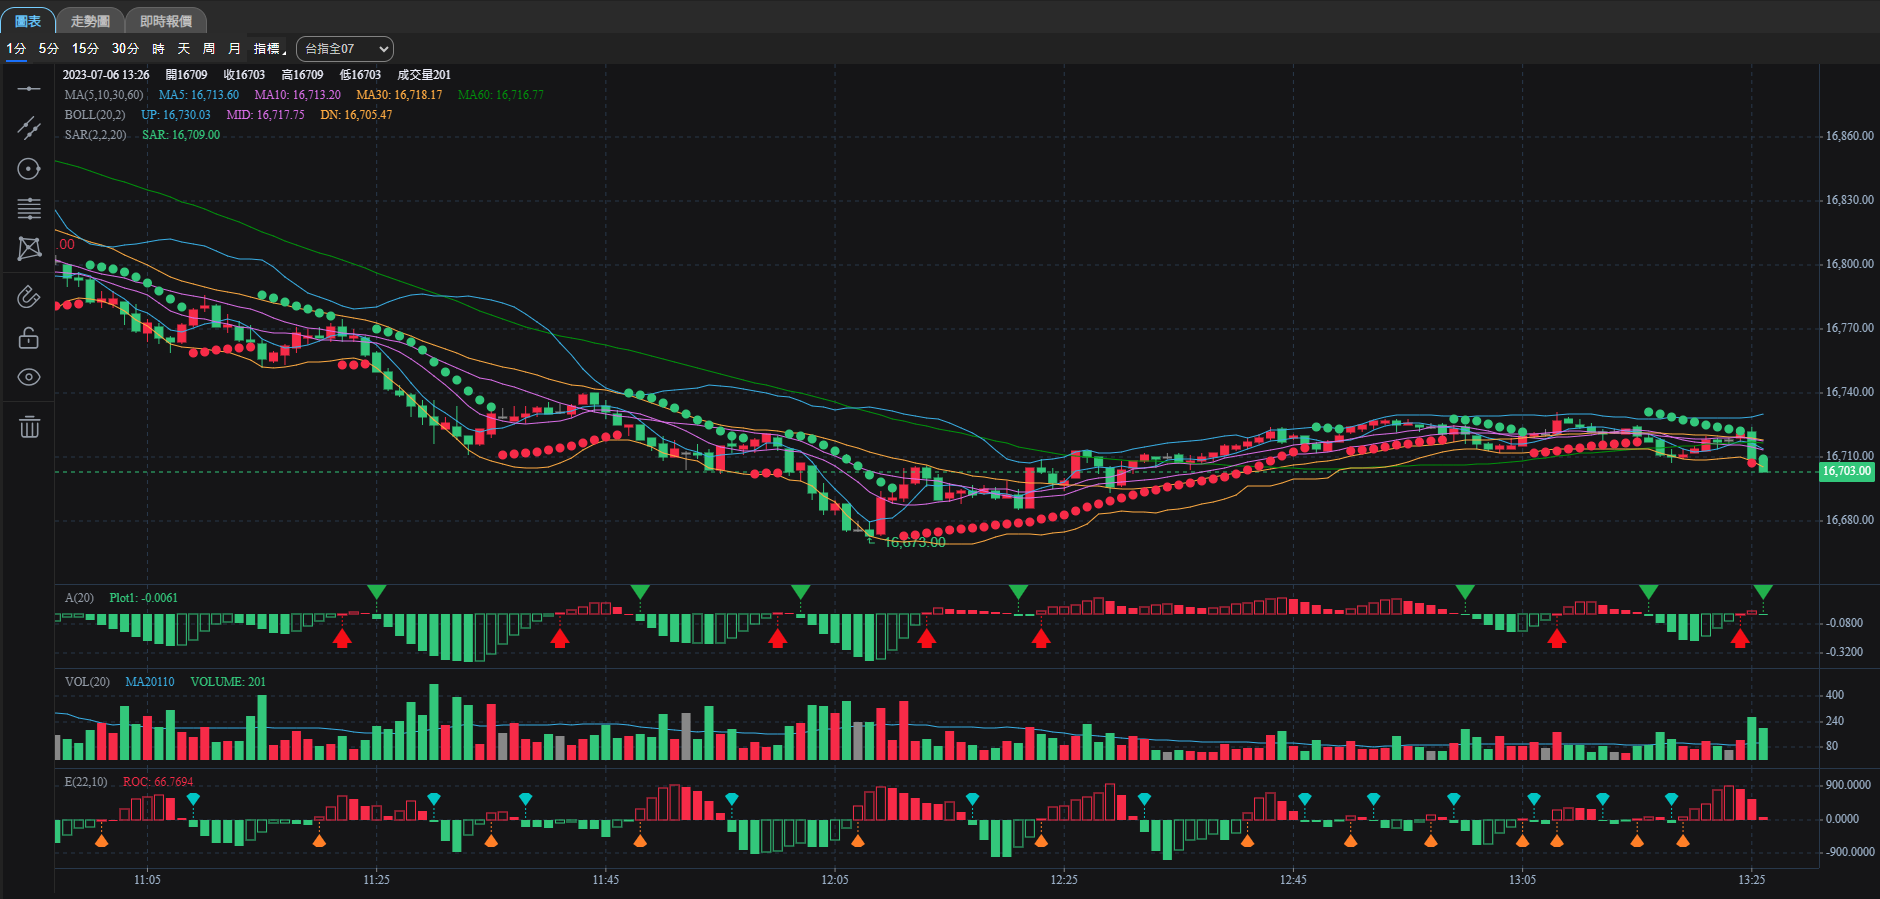Click the green 16,703.00 current price tag

pyautogui.click(x=1846, y=471)
